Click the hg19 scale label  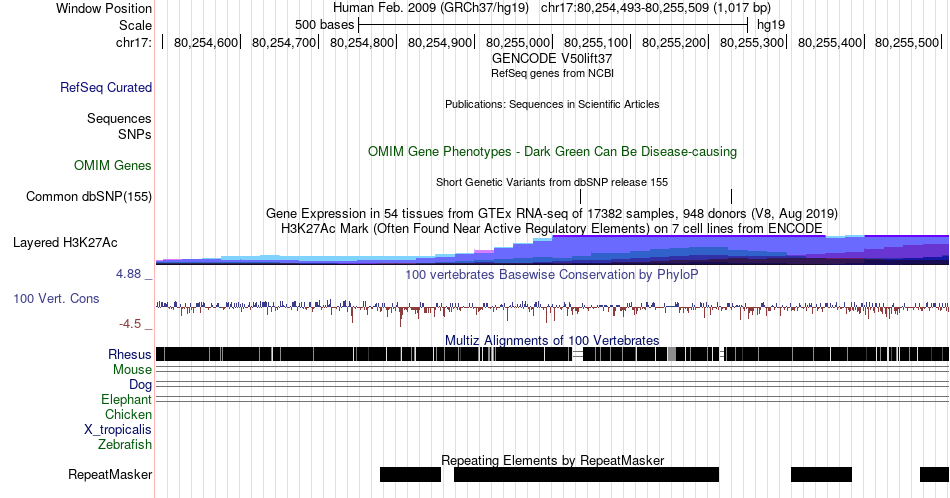click(x=771, y=25)
